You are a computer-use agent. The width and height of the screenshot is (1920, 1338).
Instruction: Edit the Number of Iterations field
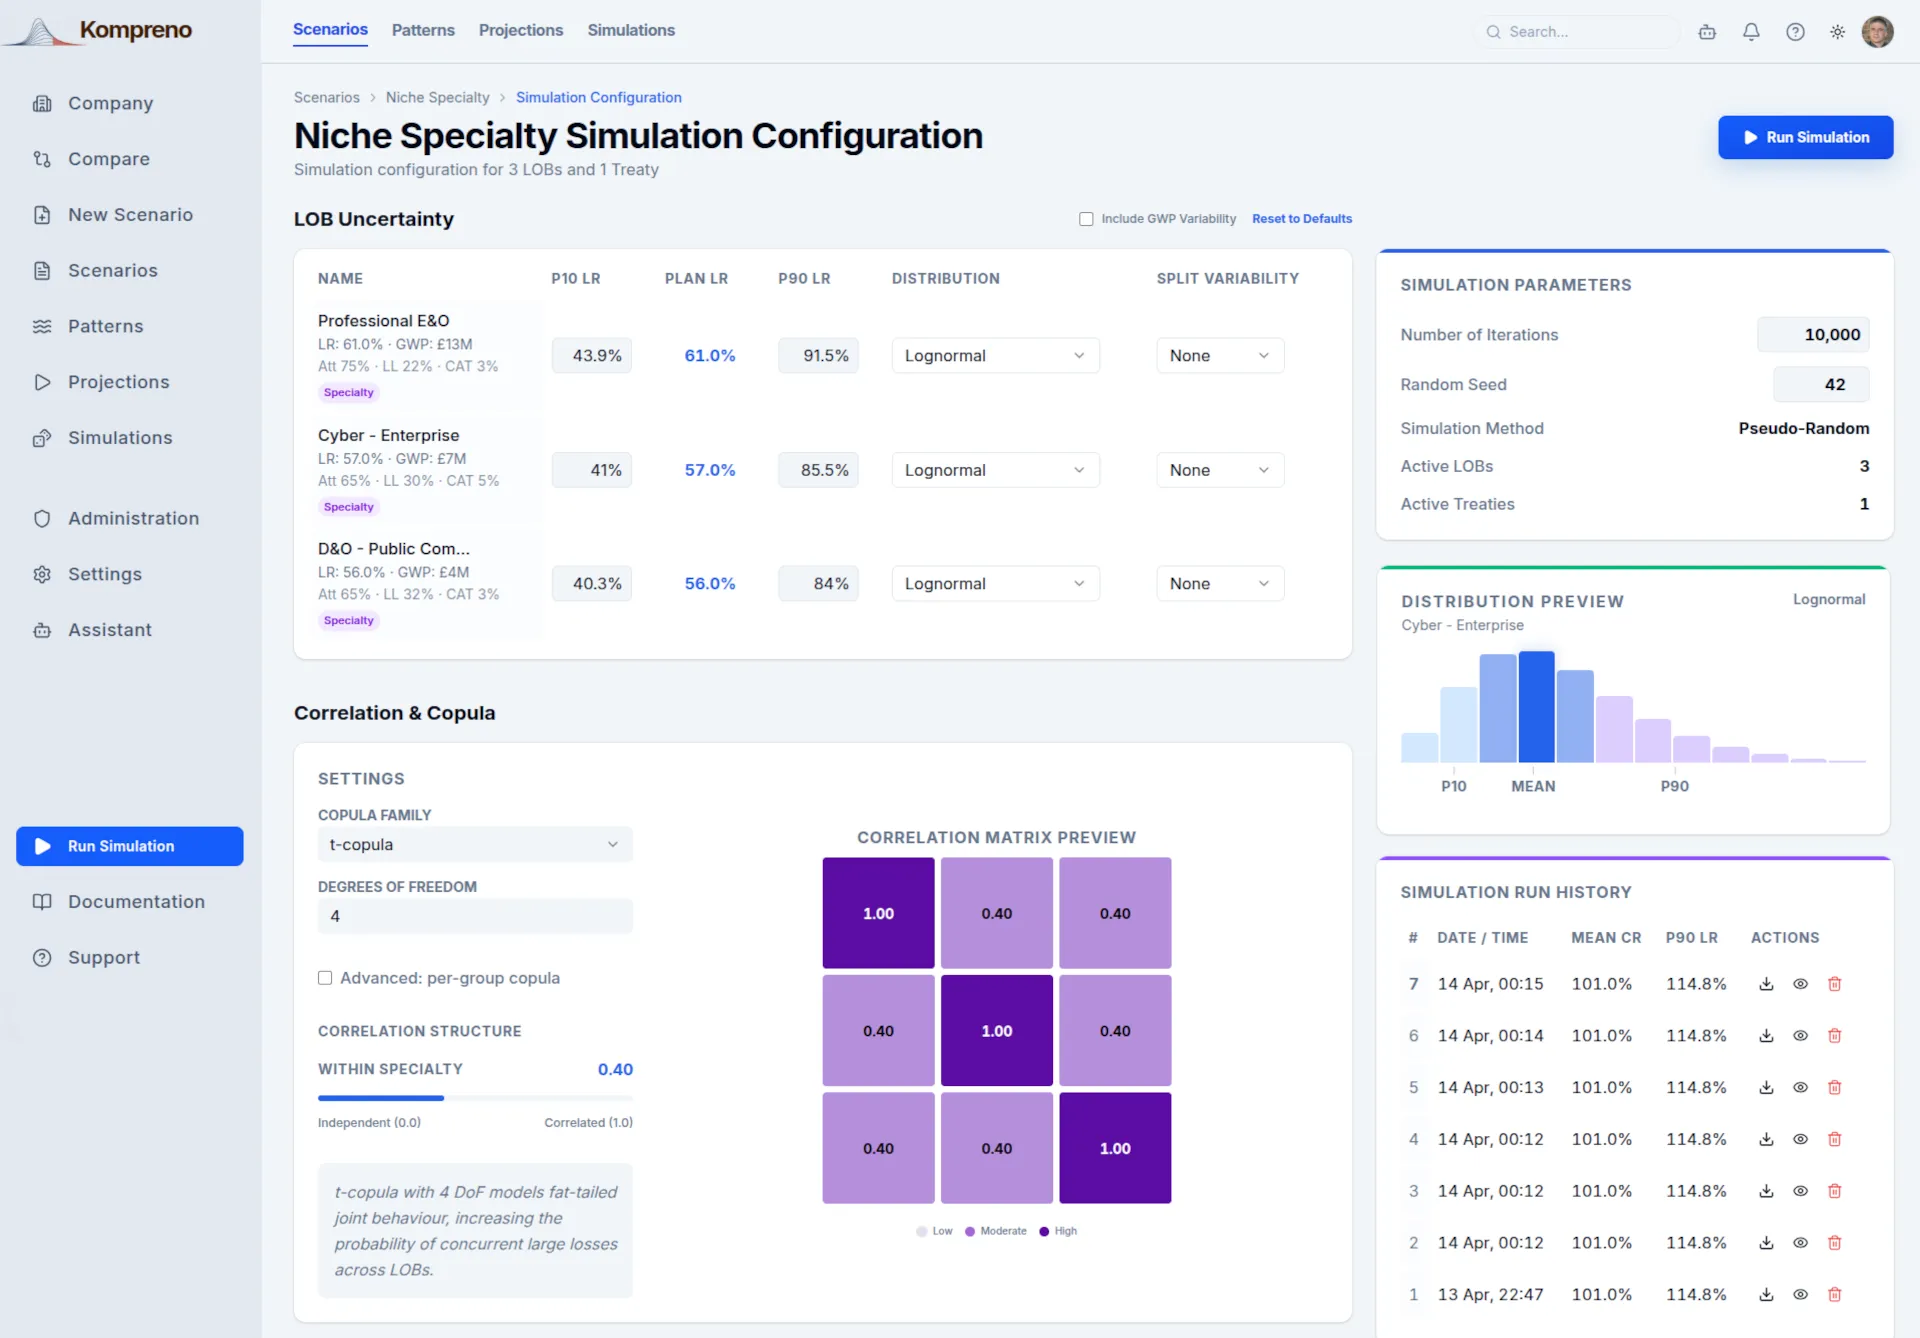click(1813, 335)
